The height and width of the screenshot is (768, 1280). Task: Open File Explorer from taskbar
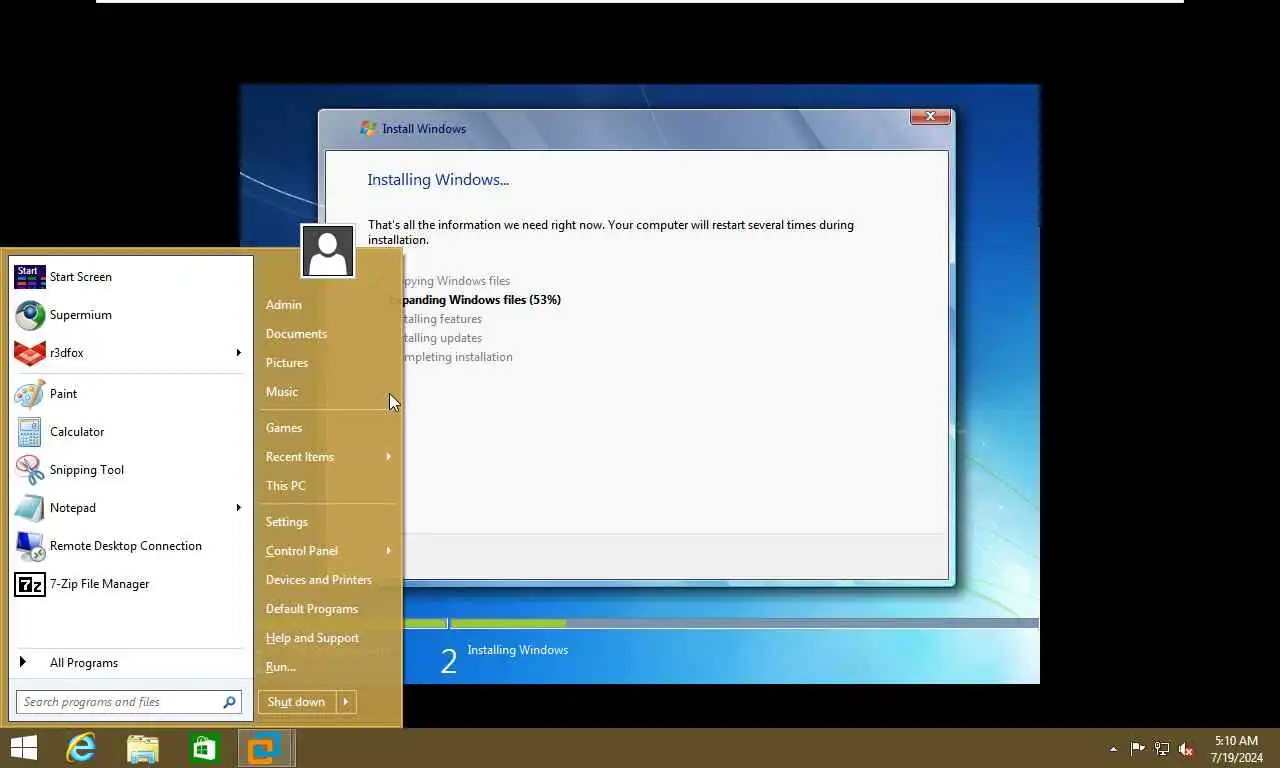click(143, 748)
